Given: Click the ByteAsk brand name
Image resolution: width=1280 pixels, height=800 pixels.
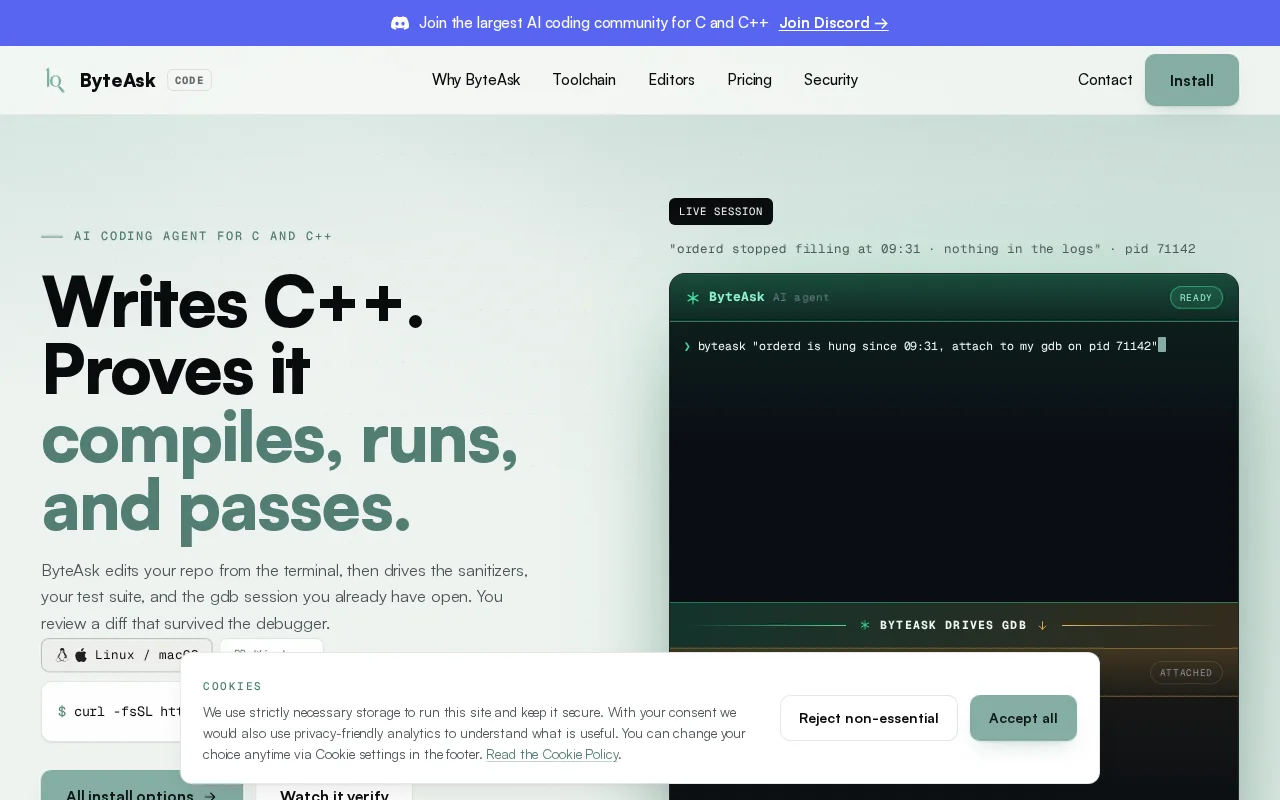Looking at the screenshot, I should (x=118, y=80).
